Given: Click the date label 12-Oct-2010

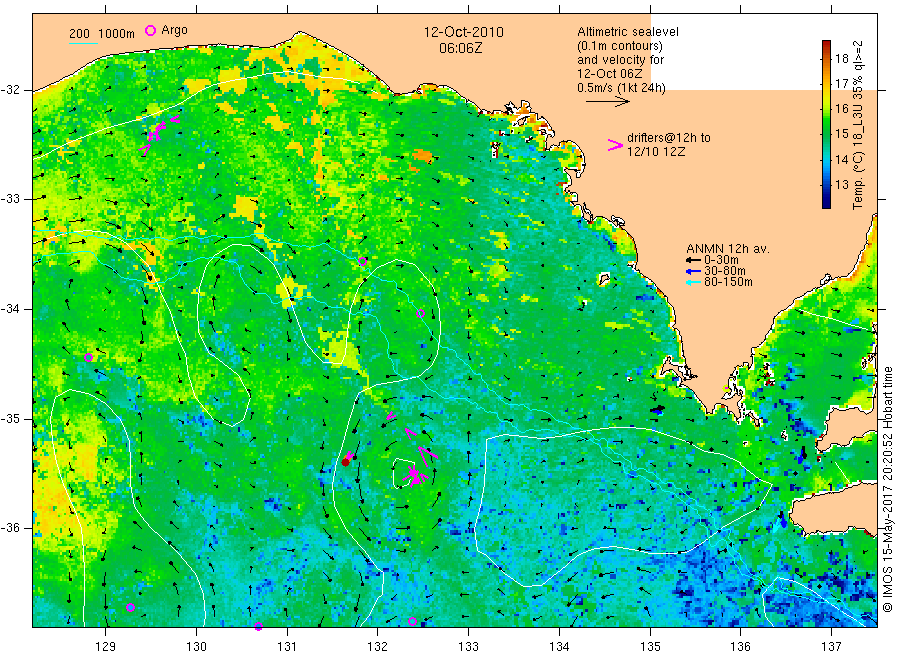Looking at the screenshot, I should 464,32.
